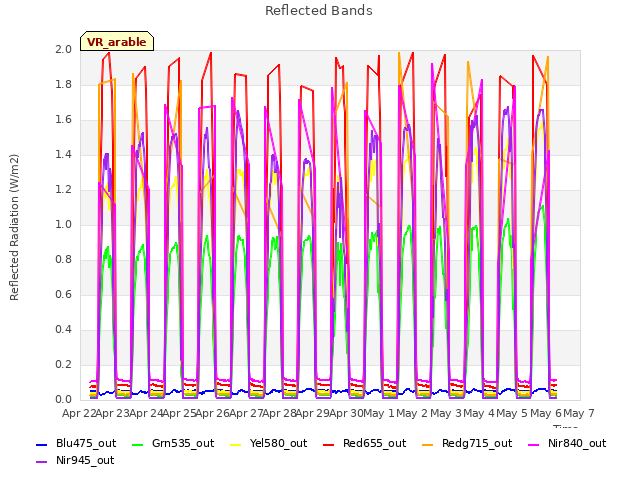Image resolution: width=640 pixels, height=480 pixels.
Task: Click the 1.8 y-axis tick label
Action: [x=64, y=84]
